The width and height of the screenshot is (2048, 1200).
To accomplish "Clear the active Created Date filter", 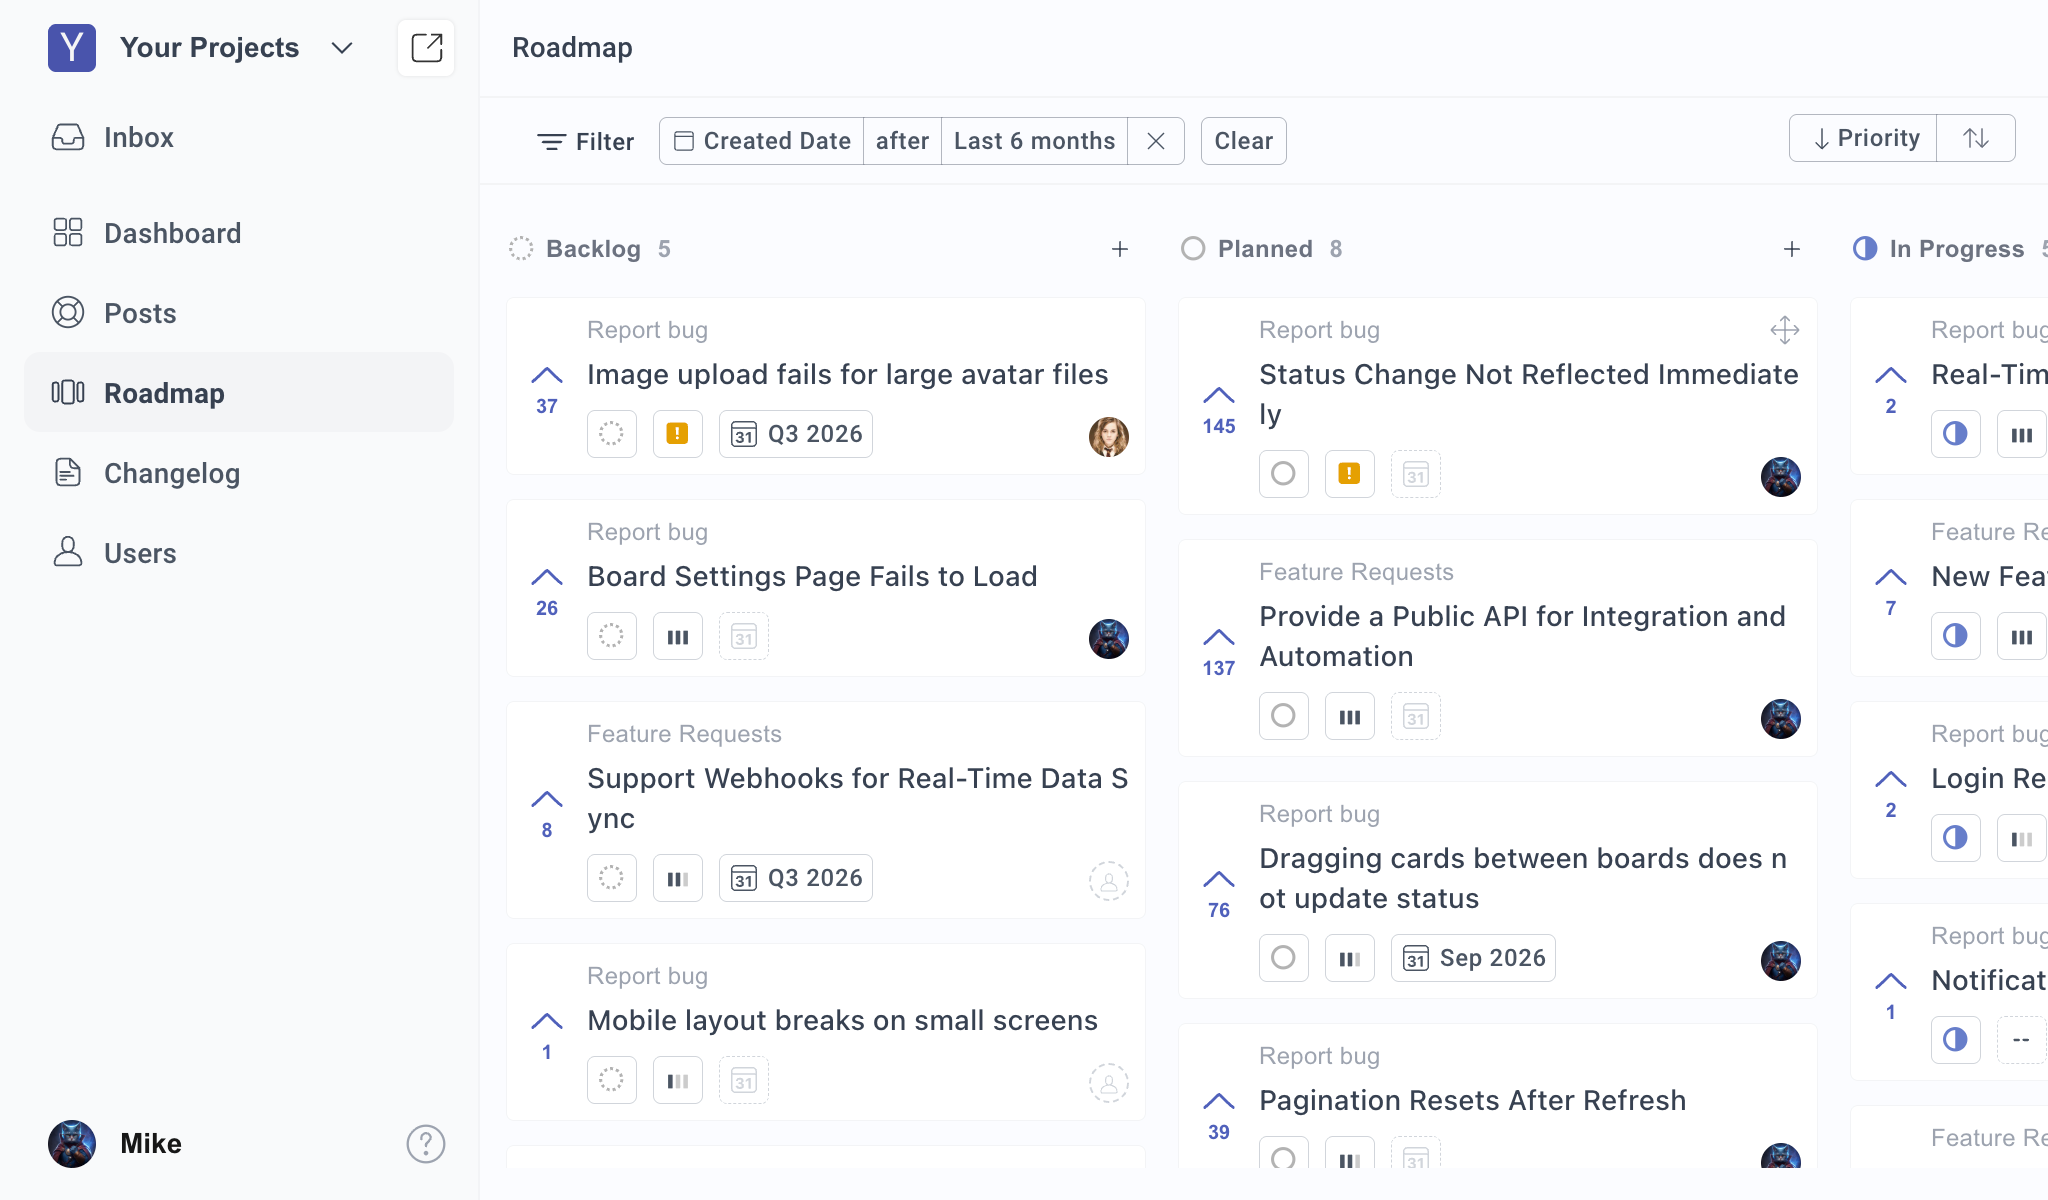I will [x=1156, y=140].
